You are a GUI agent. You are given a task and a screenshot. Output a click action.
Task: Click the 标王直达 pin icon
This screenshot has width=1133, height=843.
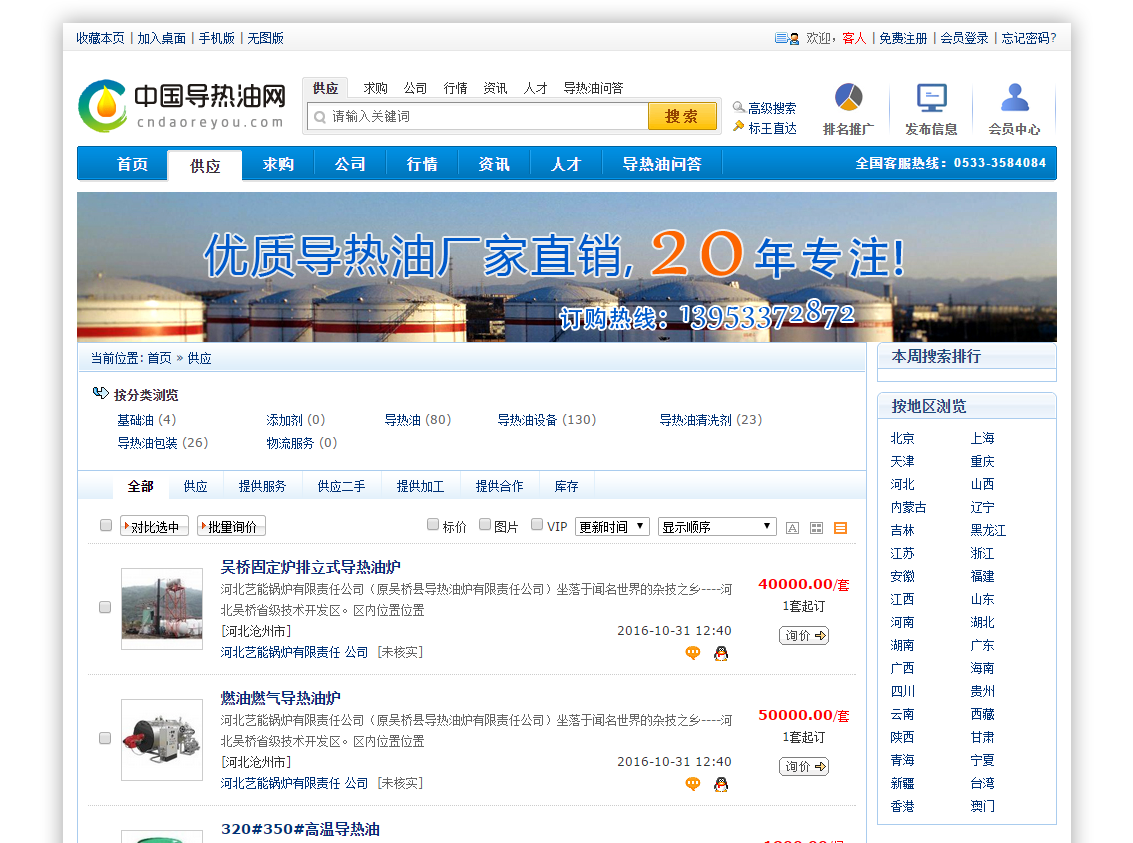pos(738,127)
